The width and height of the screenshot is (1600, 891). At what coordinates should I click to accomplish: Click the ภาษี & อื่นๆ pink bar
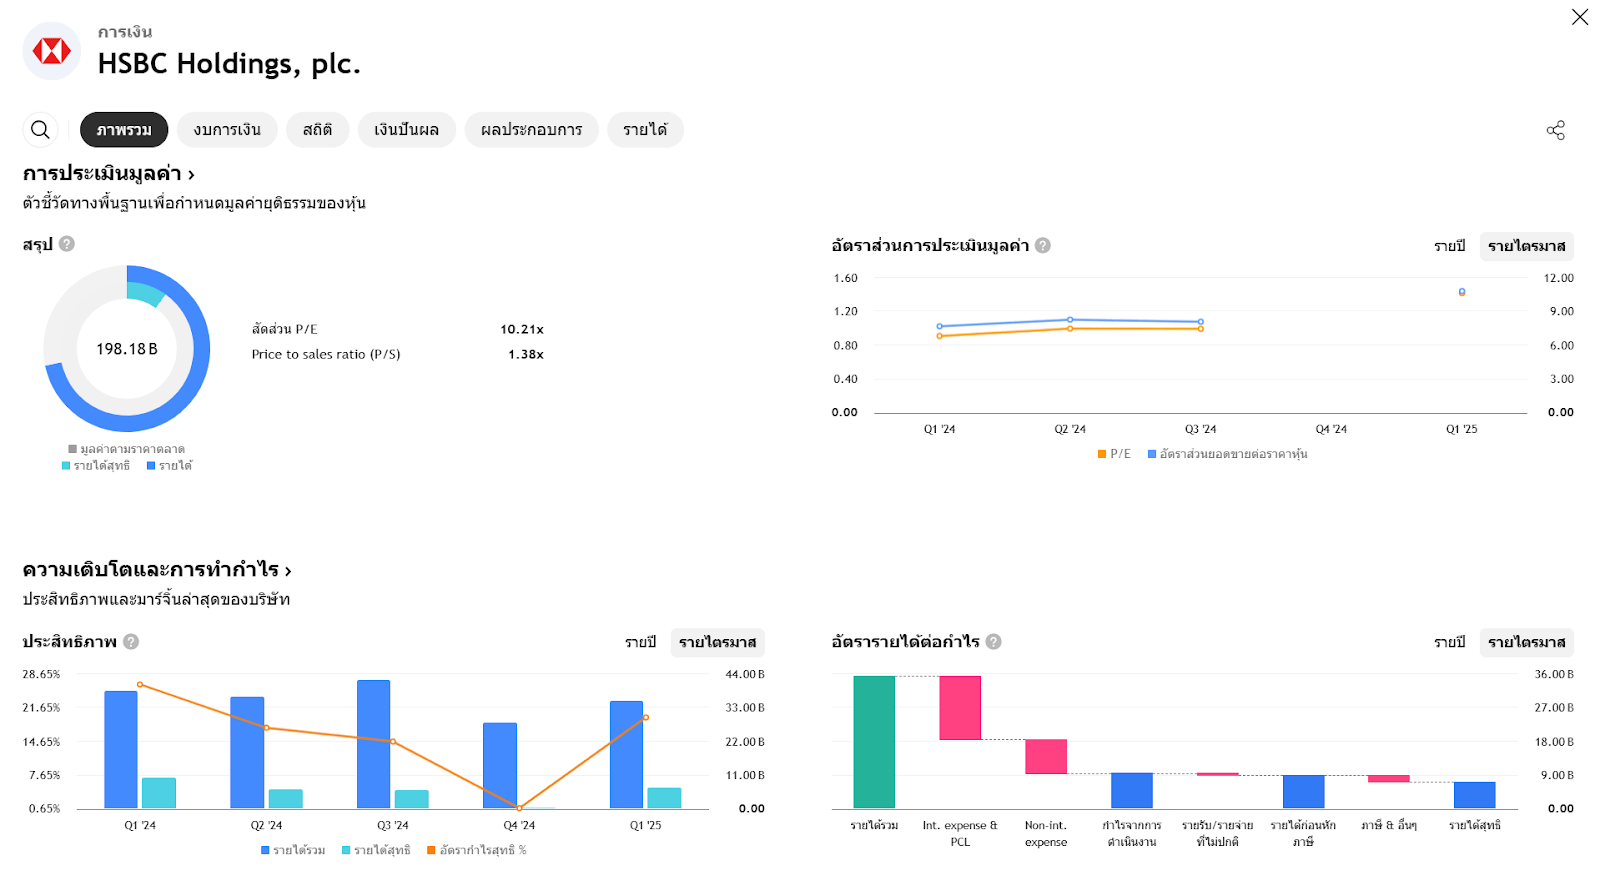(x=1389, y=778)
